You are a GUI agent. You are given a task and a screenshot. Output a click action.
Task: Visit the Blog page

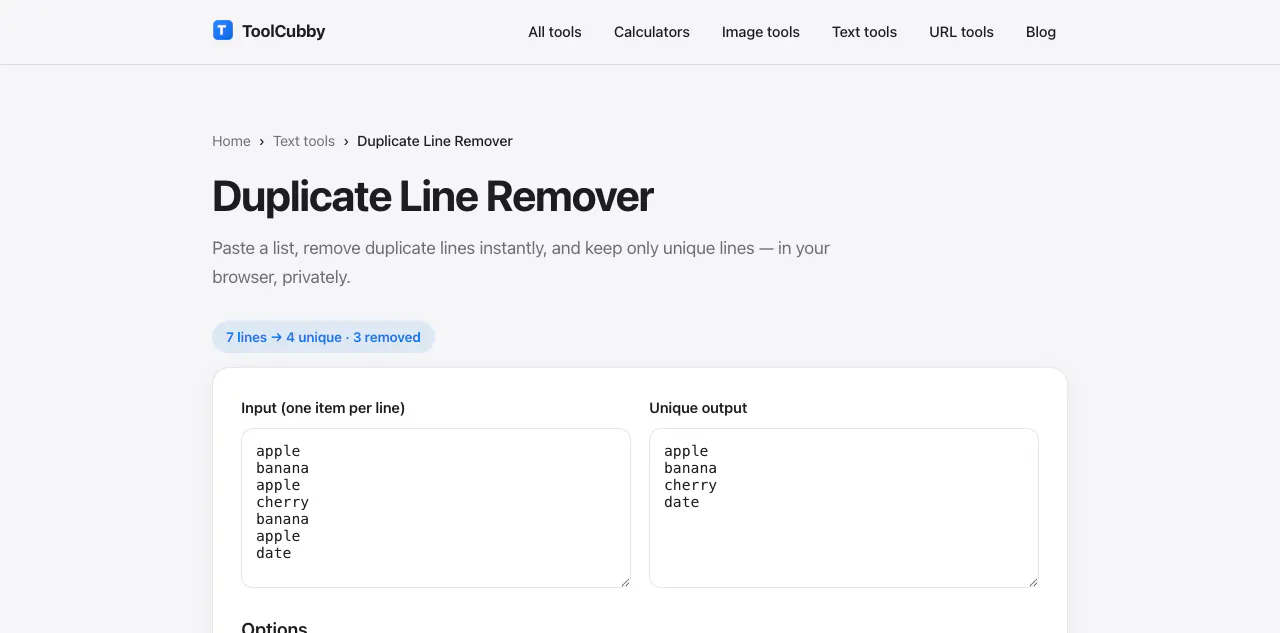point(1041,32)
